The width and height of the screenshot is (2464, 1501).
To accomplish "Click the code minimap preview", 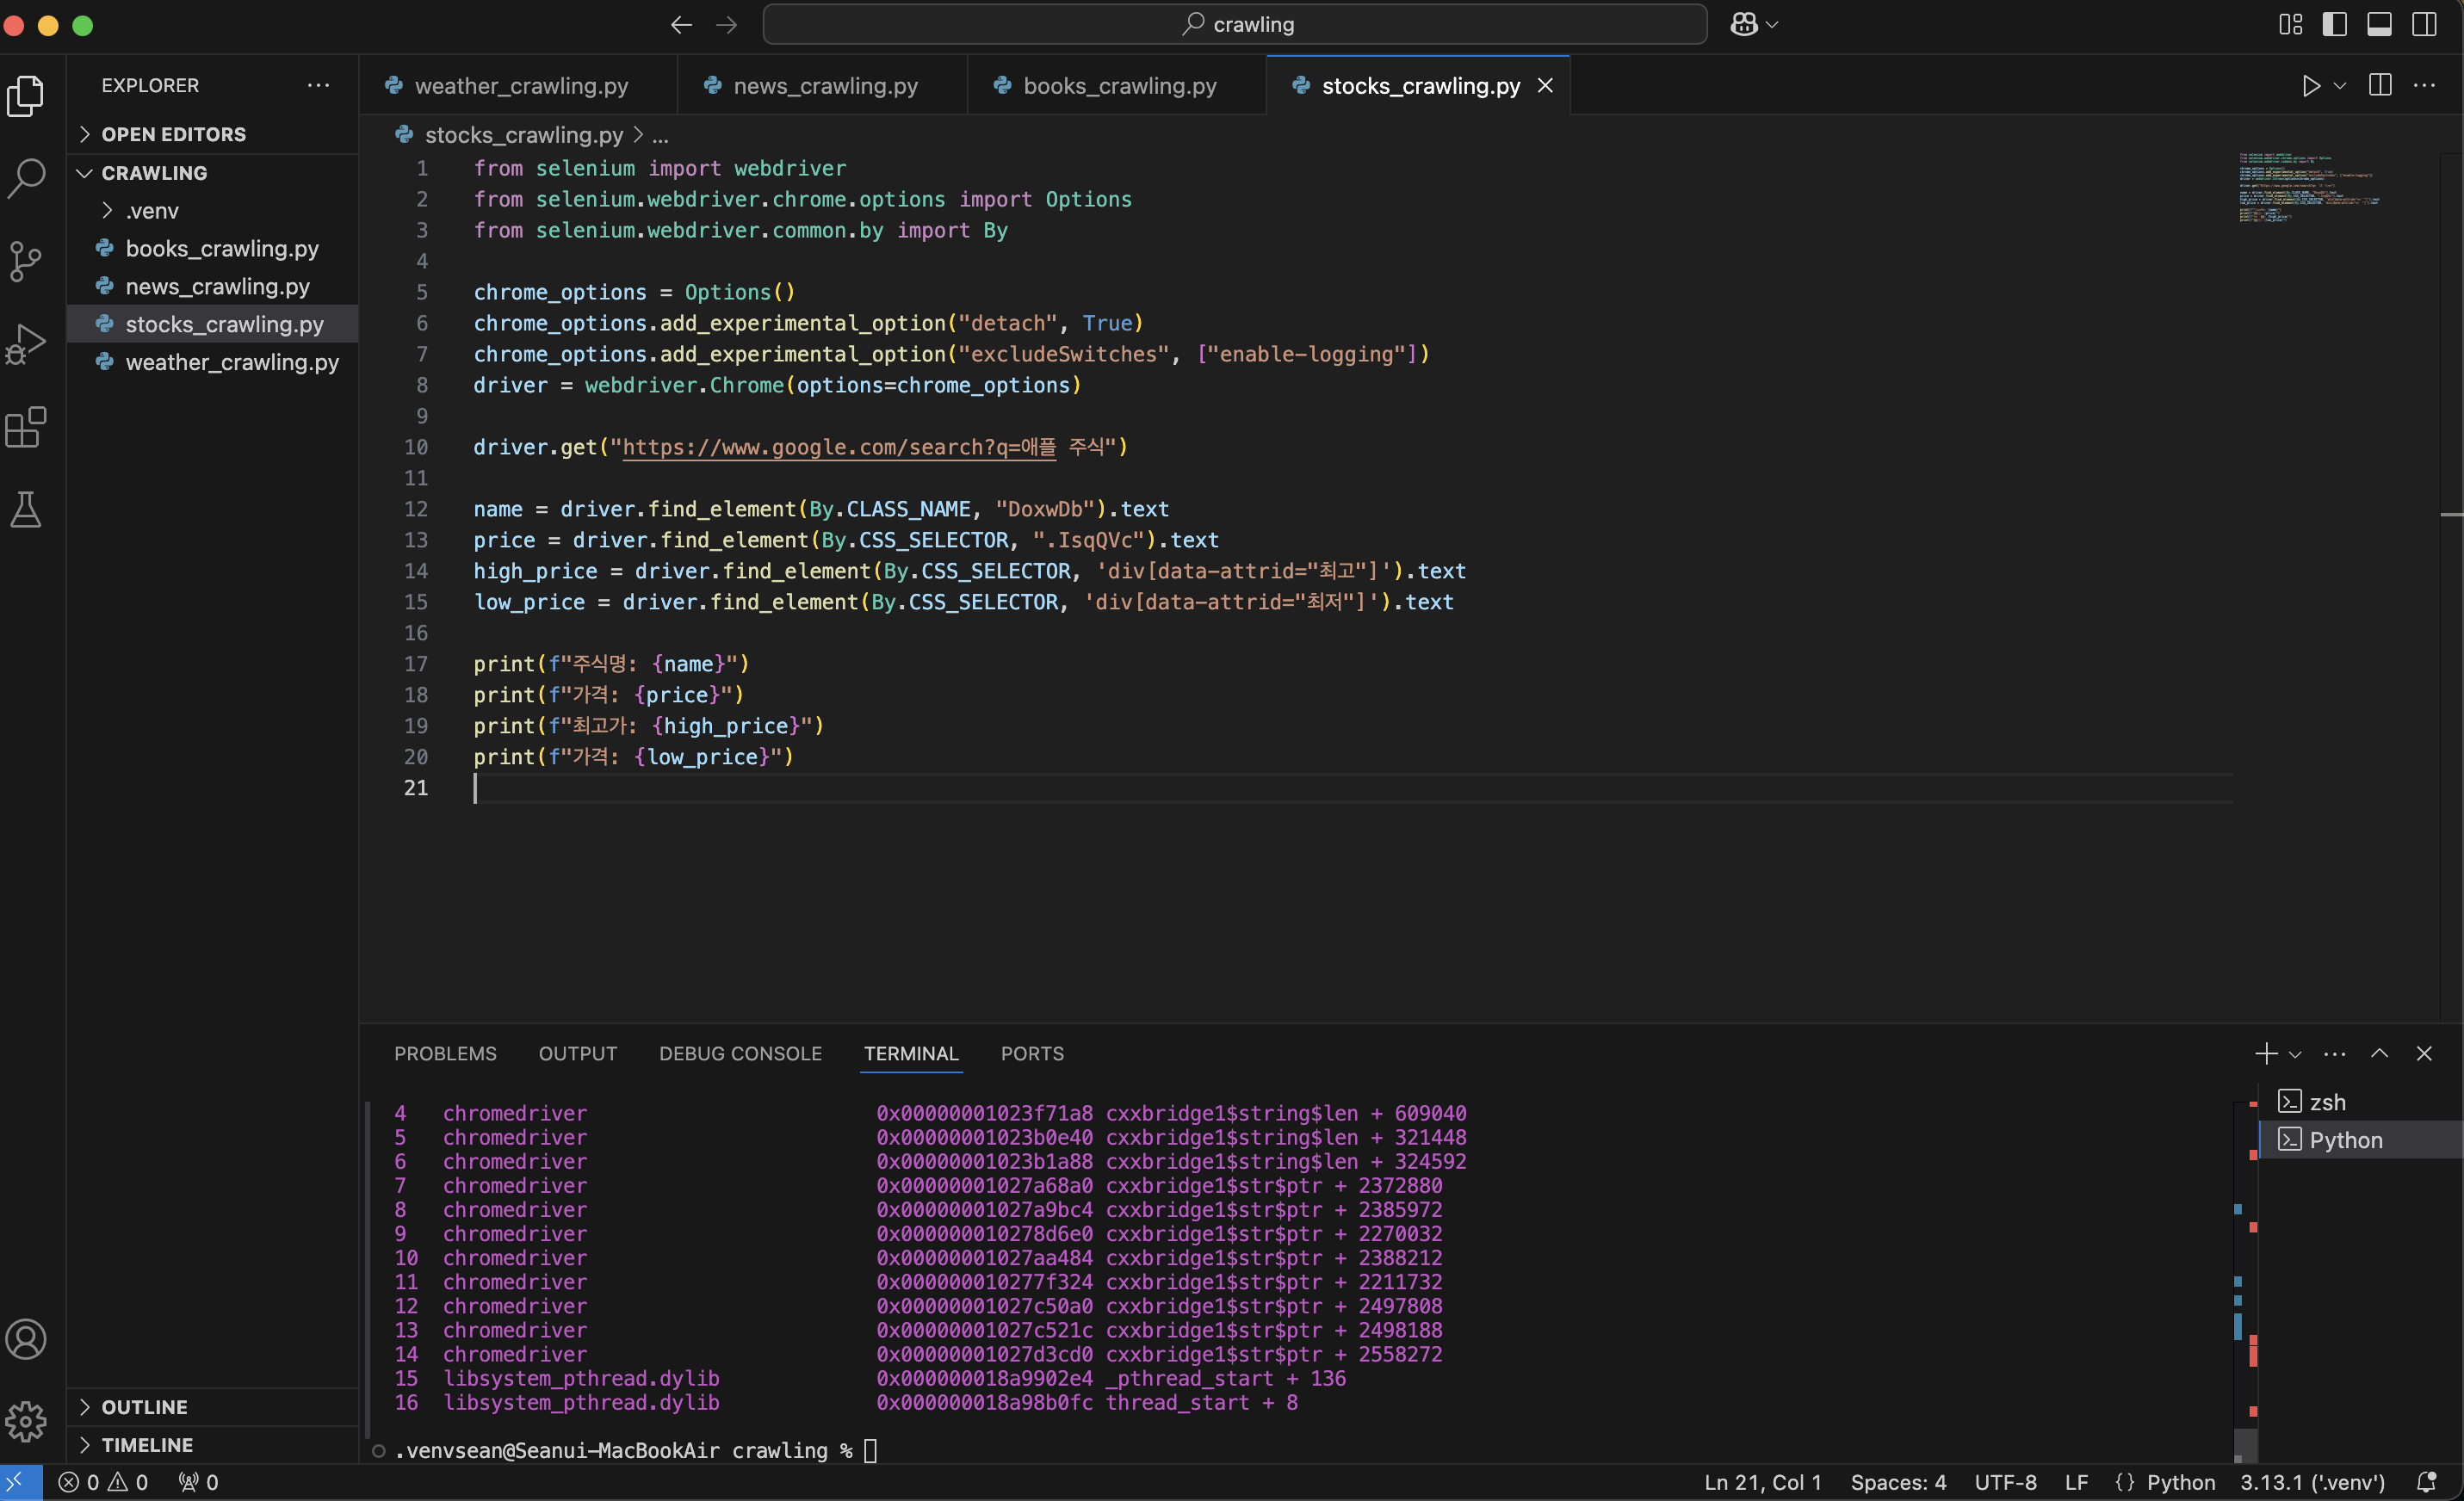I will [x=2310, y=187].
